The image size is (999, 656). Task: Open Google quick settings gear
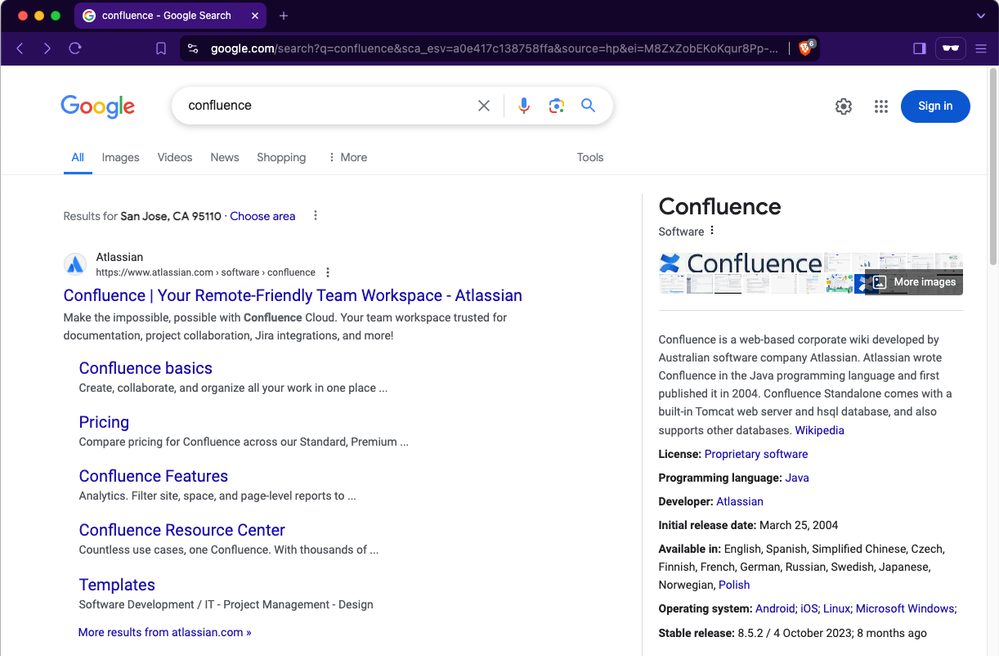click(x=844, y=106)
